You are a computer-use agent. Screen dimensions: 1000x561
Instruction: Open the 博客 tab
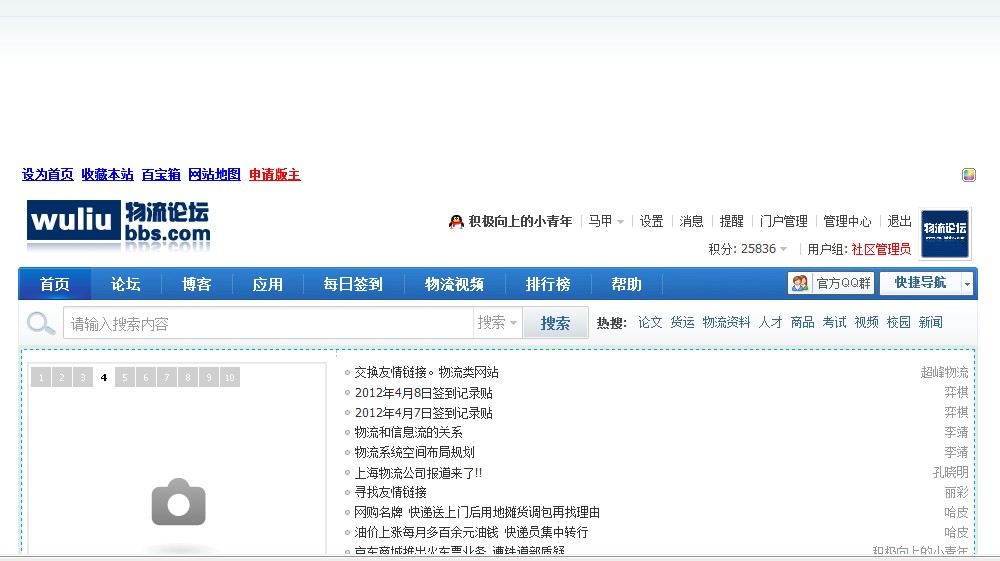click(196, 284)
